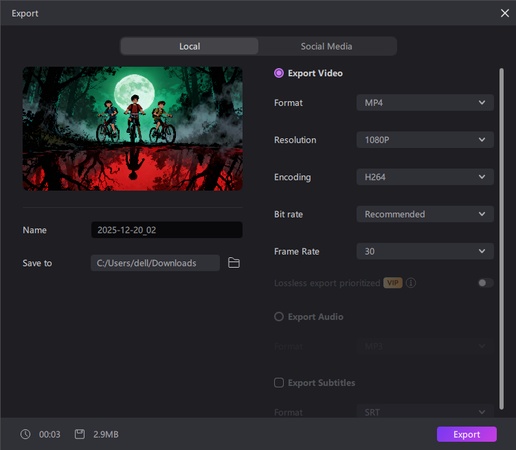The image size is (516, 450).
Task: Open the Format MP4 dropdown
Action: pyautogui.click(x=425, y=103)
